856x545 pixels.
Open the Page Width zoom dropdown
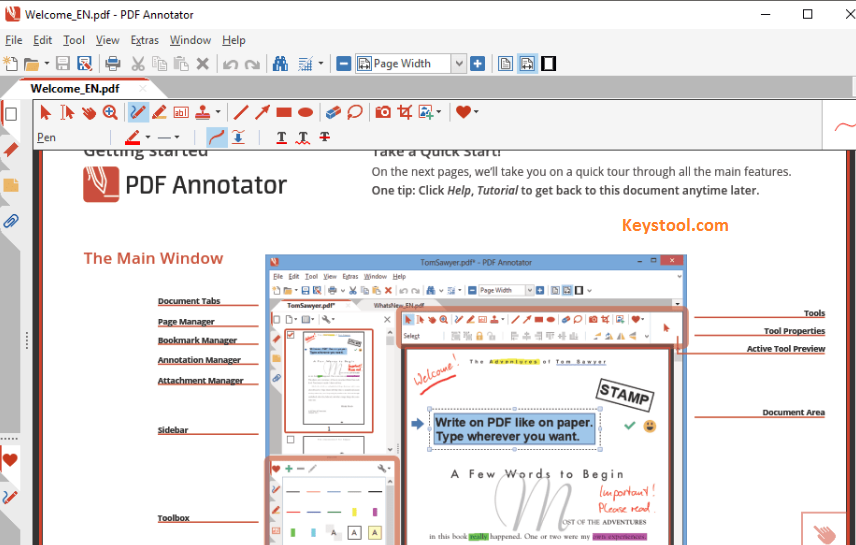tap(459, 64)
